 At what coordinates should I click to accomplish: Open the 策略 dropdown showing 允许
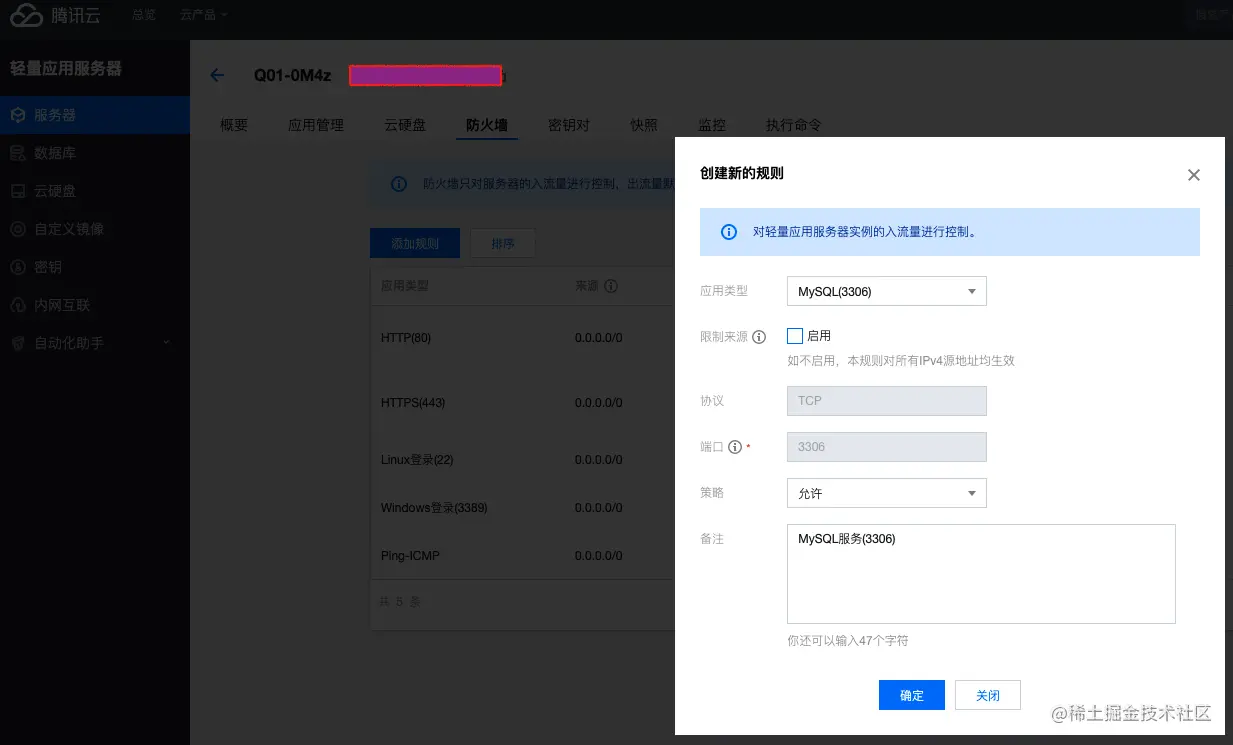click(886, 493)
